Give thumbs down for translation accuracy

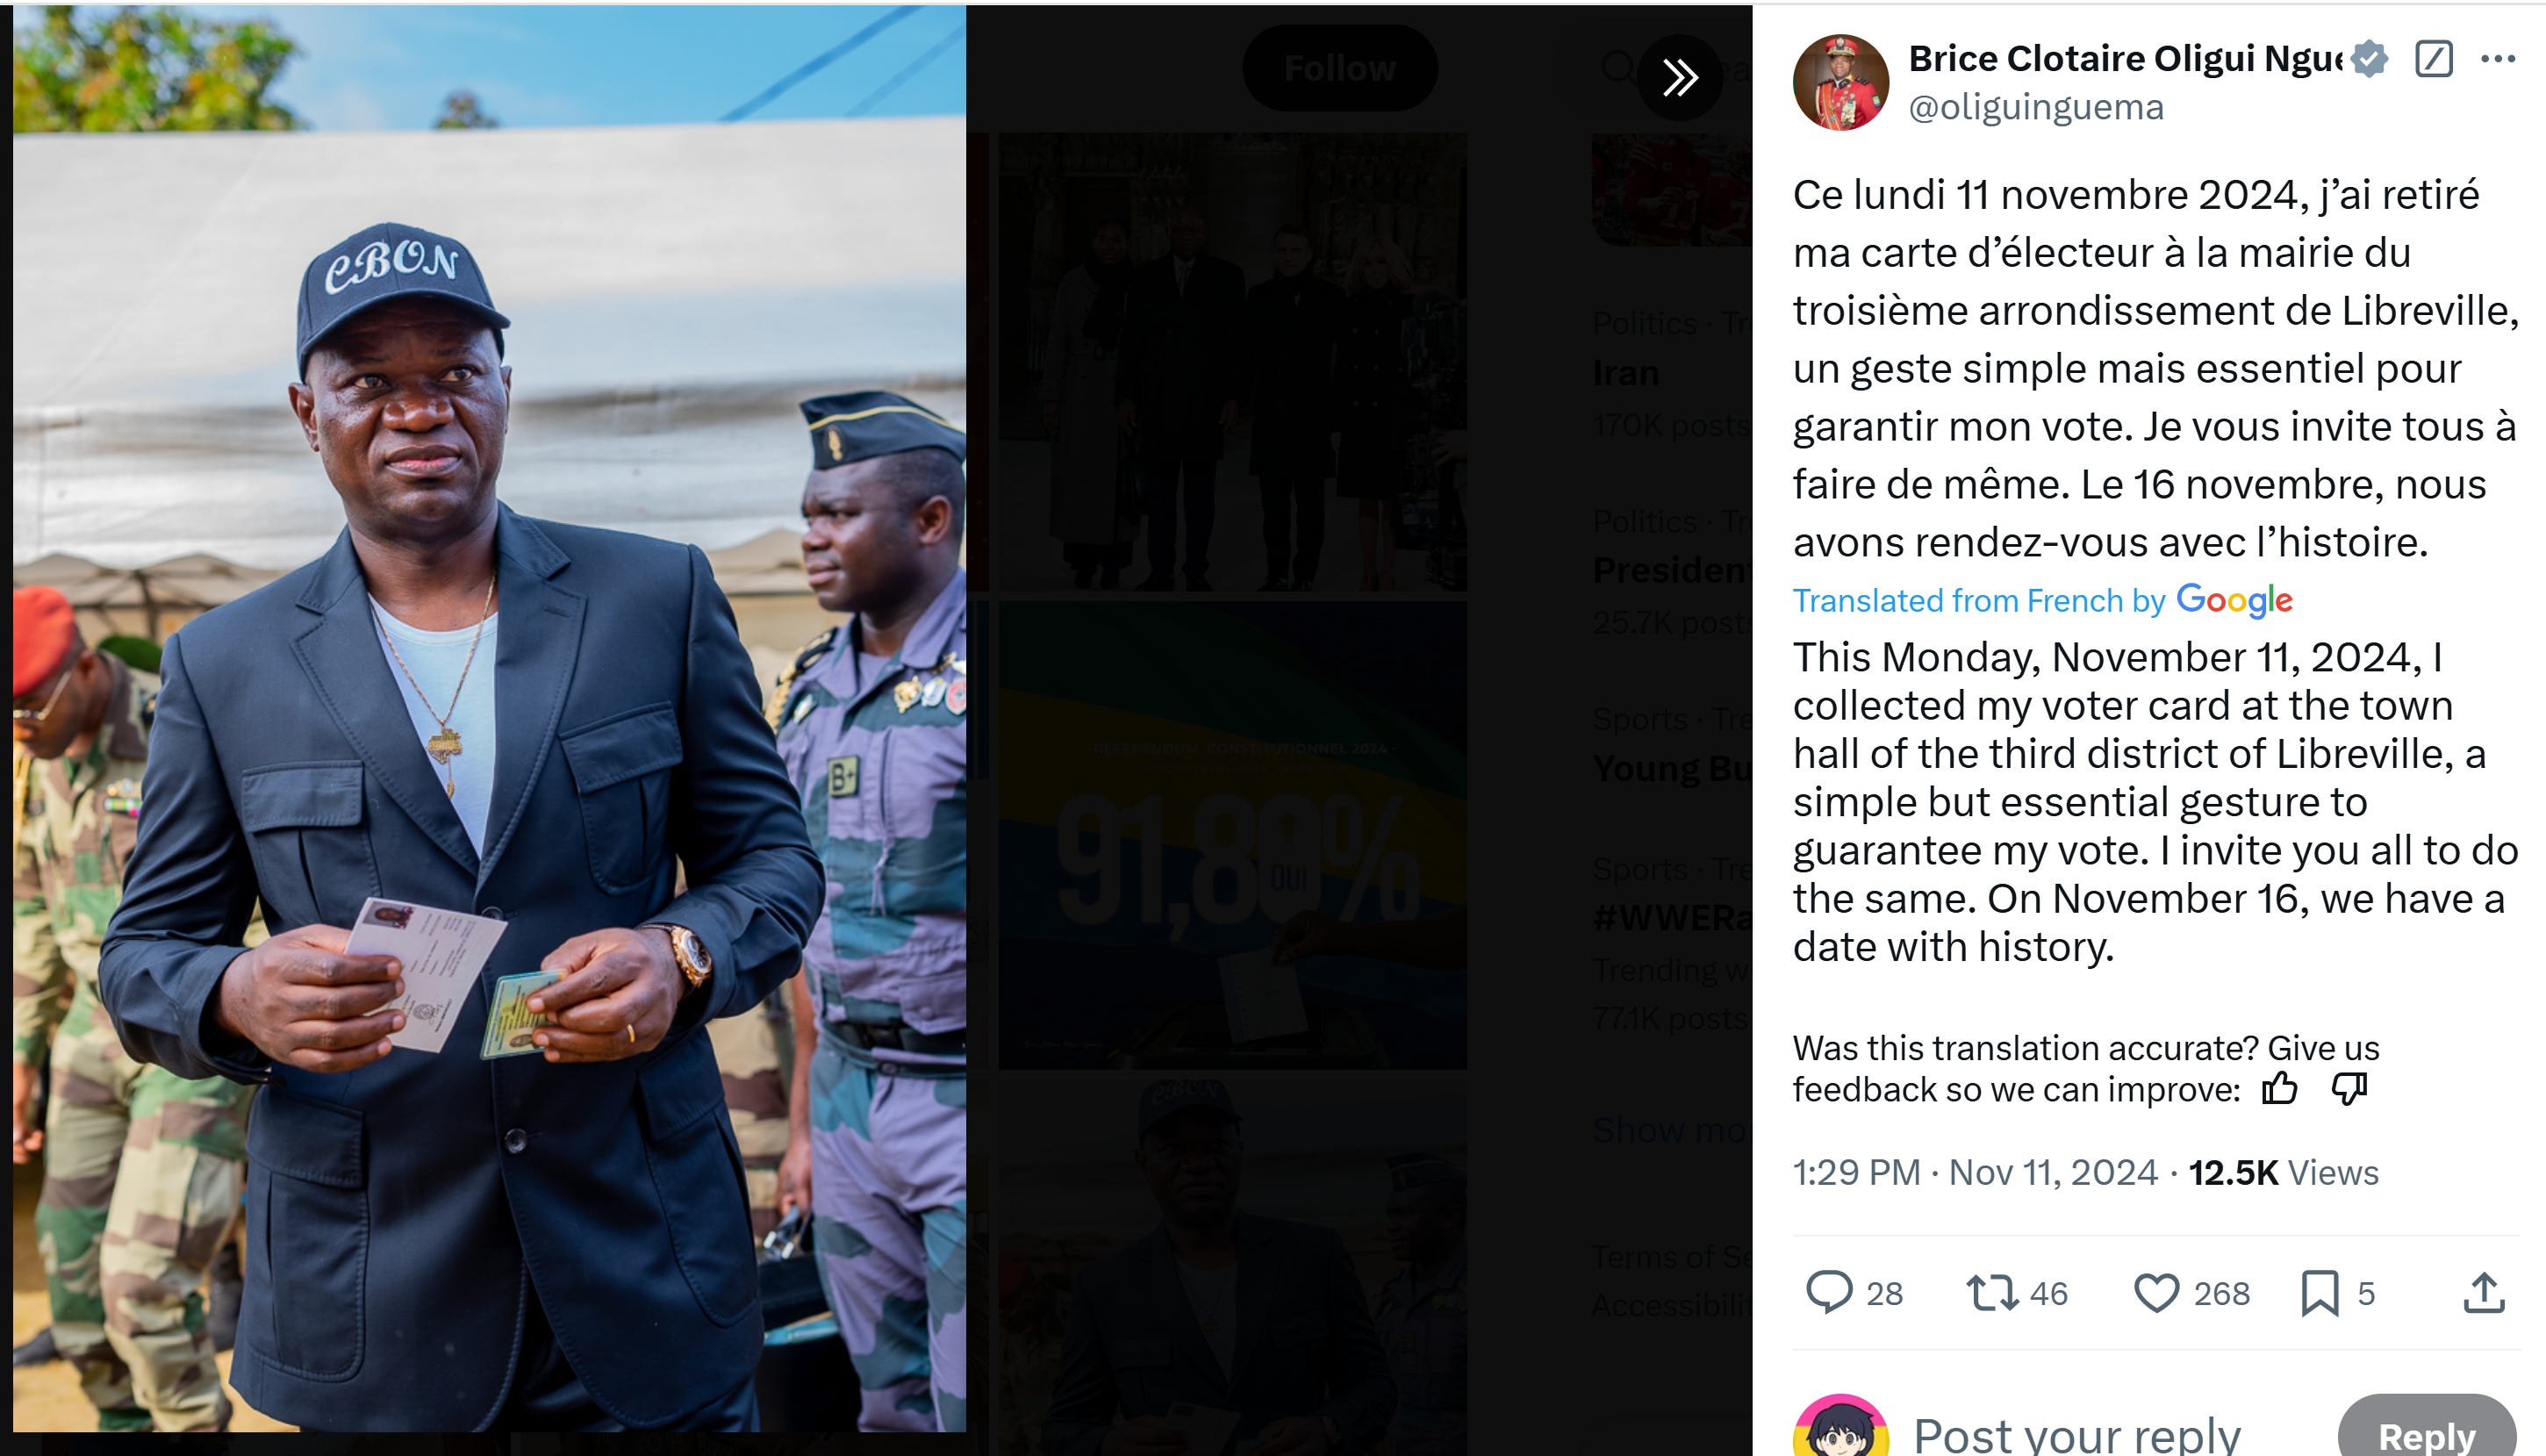pos(2349,1088)
